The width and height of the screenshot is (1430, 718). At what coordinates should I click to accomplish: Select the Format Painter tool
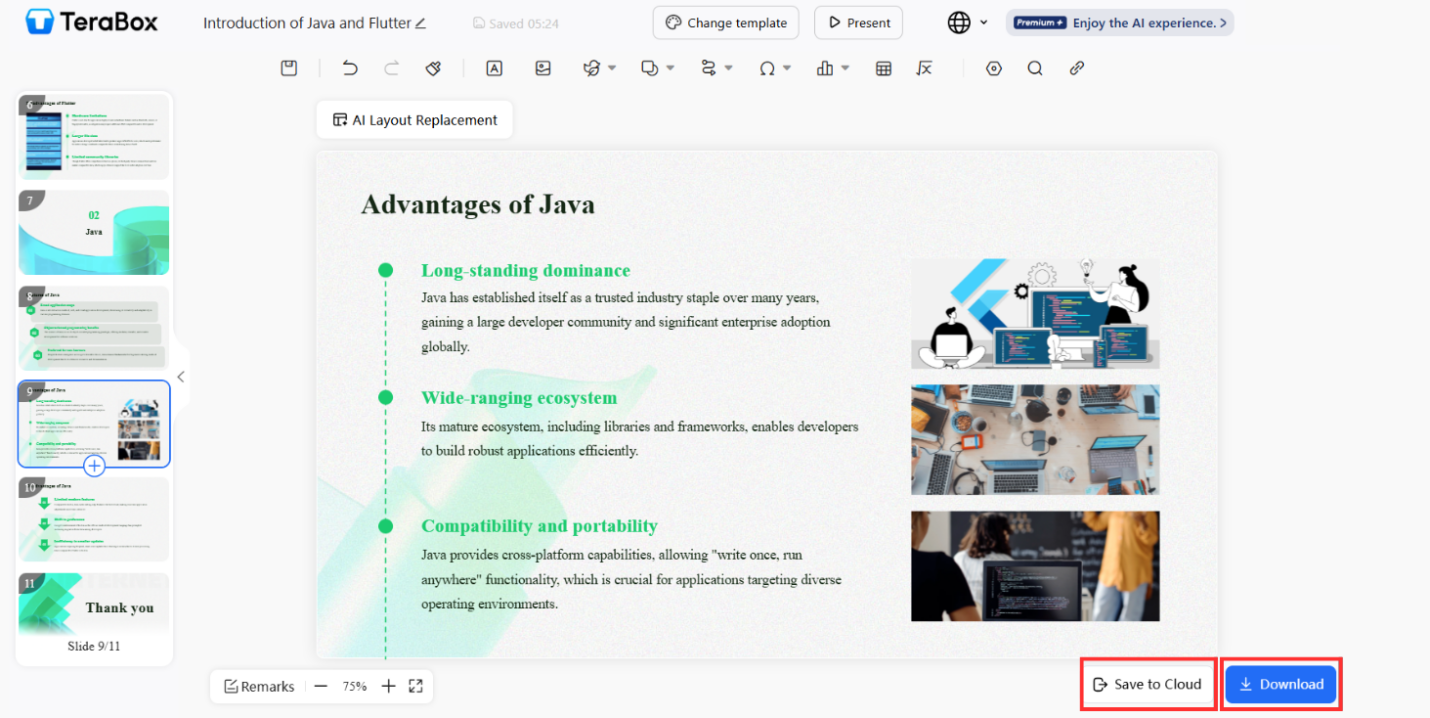(x=432, y=68)
